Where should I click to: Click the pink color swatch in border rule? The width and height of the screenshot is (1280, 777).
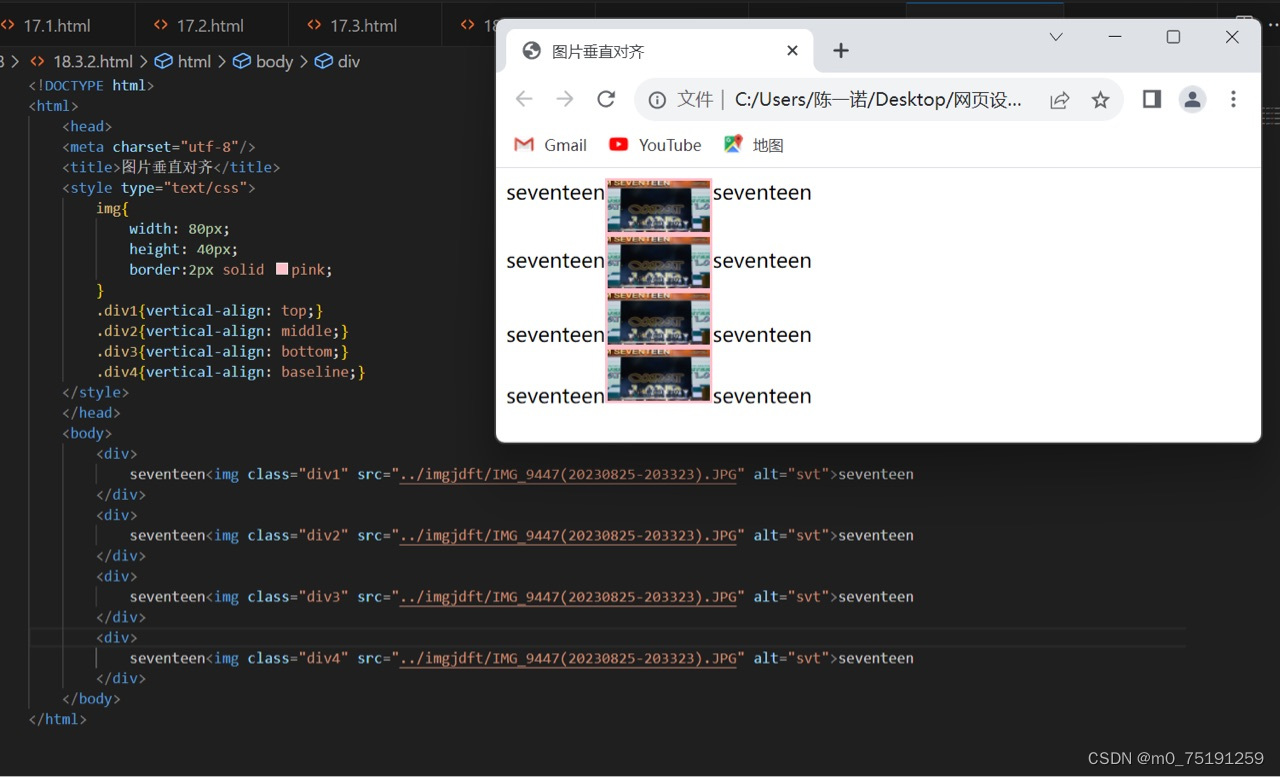[281, 269]
